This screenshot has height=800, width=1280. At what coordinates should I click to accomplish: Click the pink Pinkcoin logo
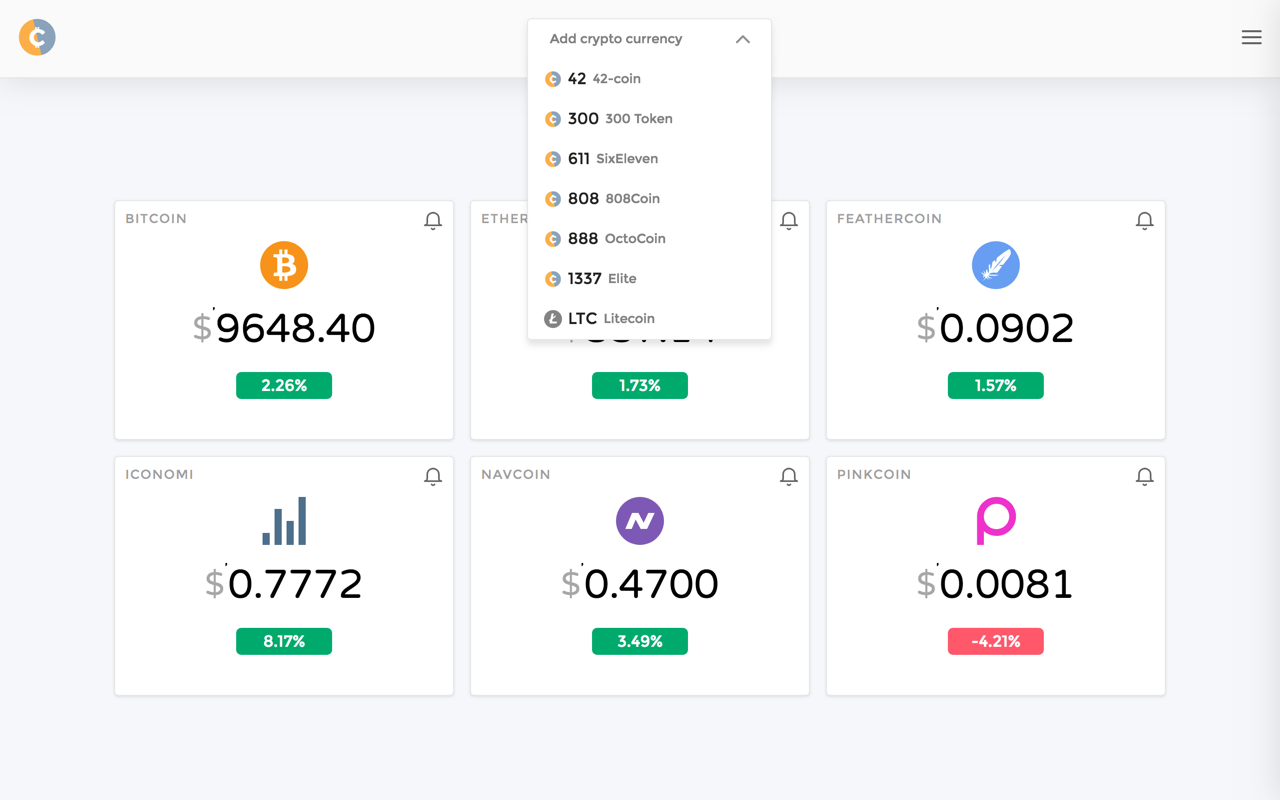pos(996,521)
